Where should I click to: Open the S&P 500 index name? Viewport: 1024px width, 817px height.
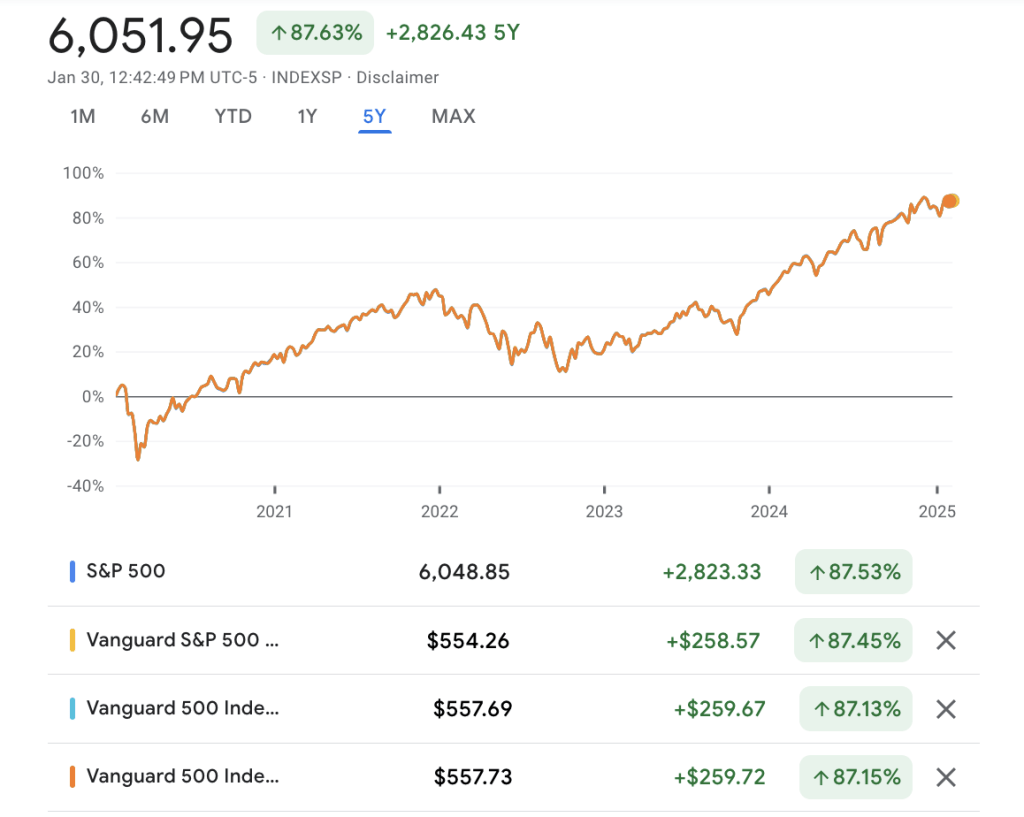pos(126,572)
